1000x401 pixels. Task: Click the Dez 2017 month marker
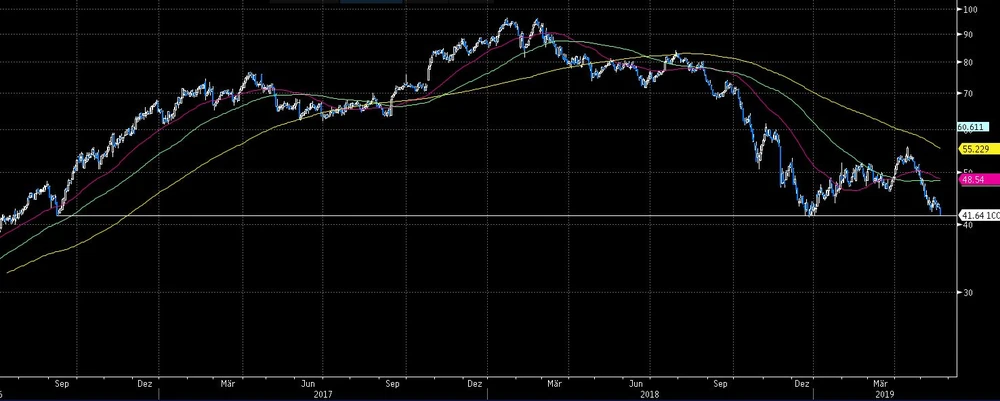pos(473,382)
